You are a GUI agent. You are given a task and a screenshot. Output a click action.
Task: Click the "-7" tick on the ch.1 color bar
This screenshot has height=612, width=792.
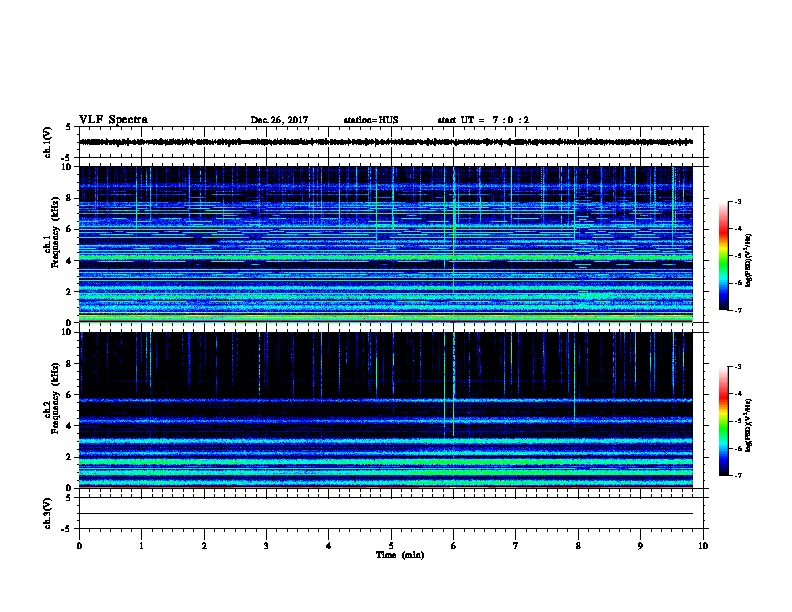pyautogui.click(x=737, y=310)
